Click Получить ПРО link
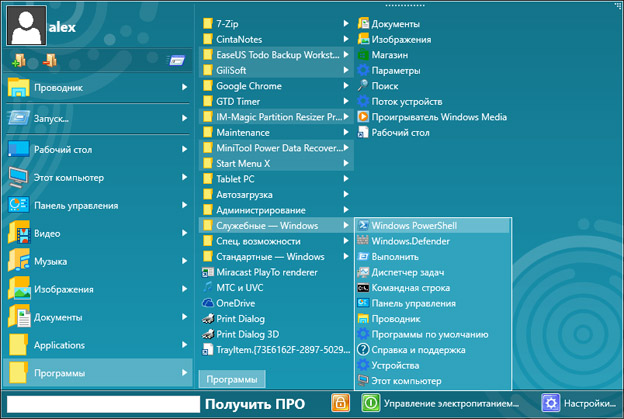The width and height of the screenshot is (624, 419). pyautogui.click(x=255, y=404)
